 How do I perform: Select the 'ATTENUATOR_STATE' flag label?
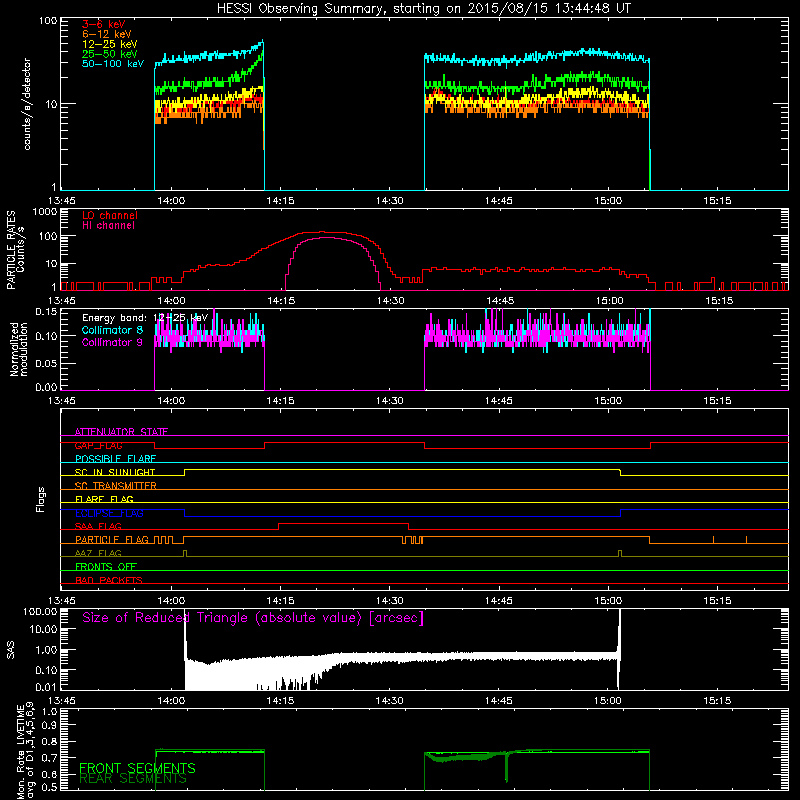pos(121,432)
